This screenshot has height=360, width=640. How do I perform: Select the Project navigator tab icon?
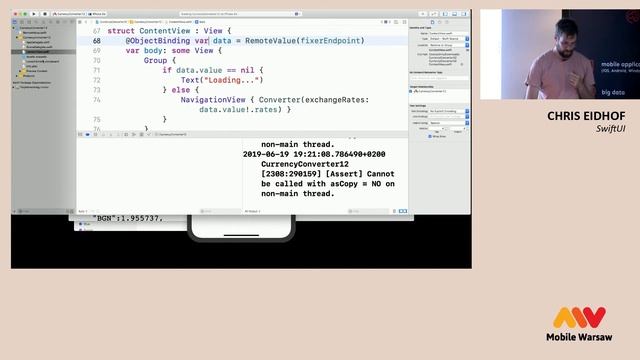[15, 22]
